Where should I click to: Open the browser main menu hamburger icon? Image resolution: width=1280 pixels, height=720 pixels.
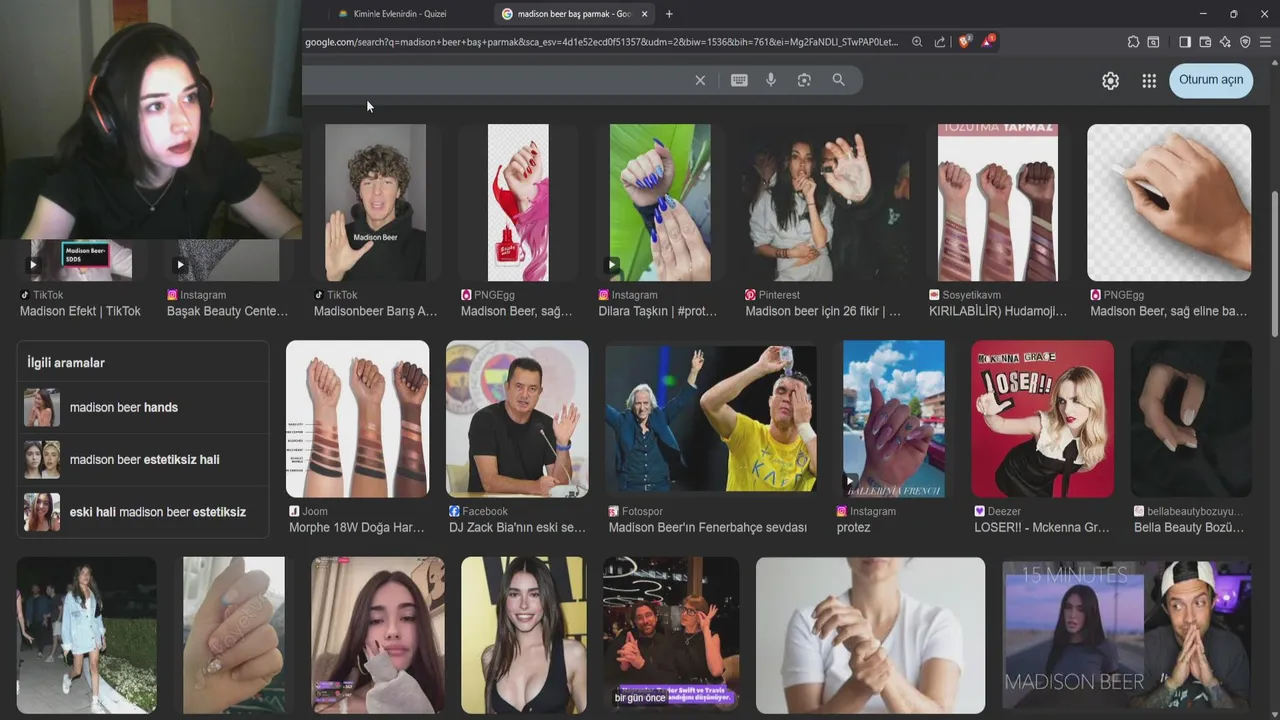pyautogui.click(x=1266, y=42)
